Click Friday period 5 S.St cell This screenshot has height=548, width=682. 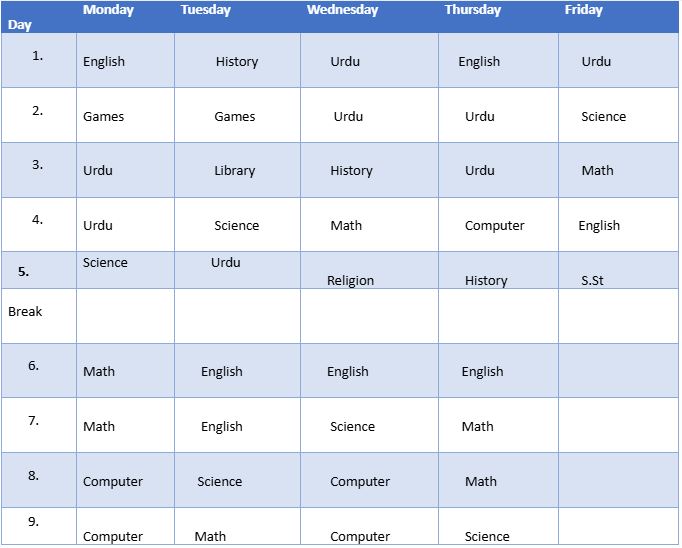coord(619,270)
